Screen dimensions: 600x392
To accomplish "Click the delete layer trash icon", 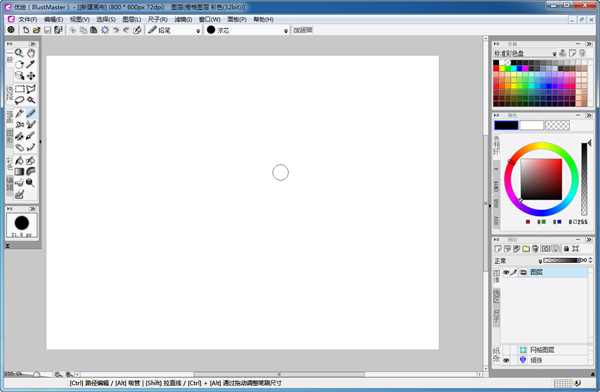I will point(535,249).
